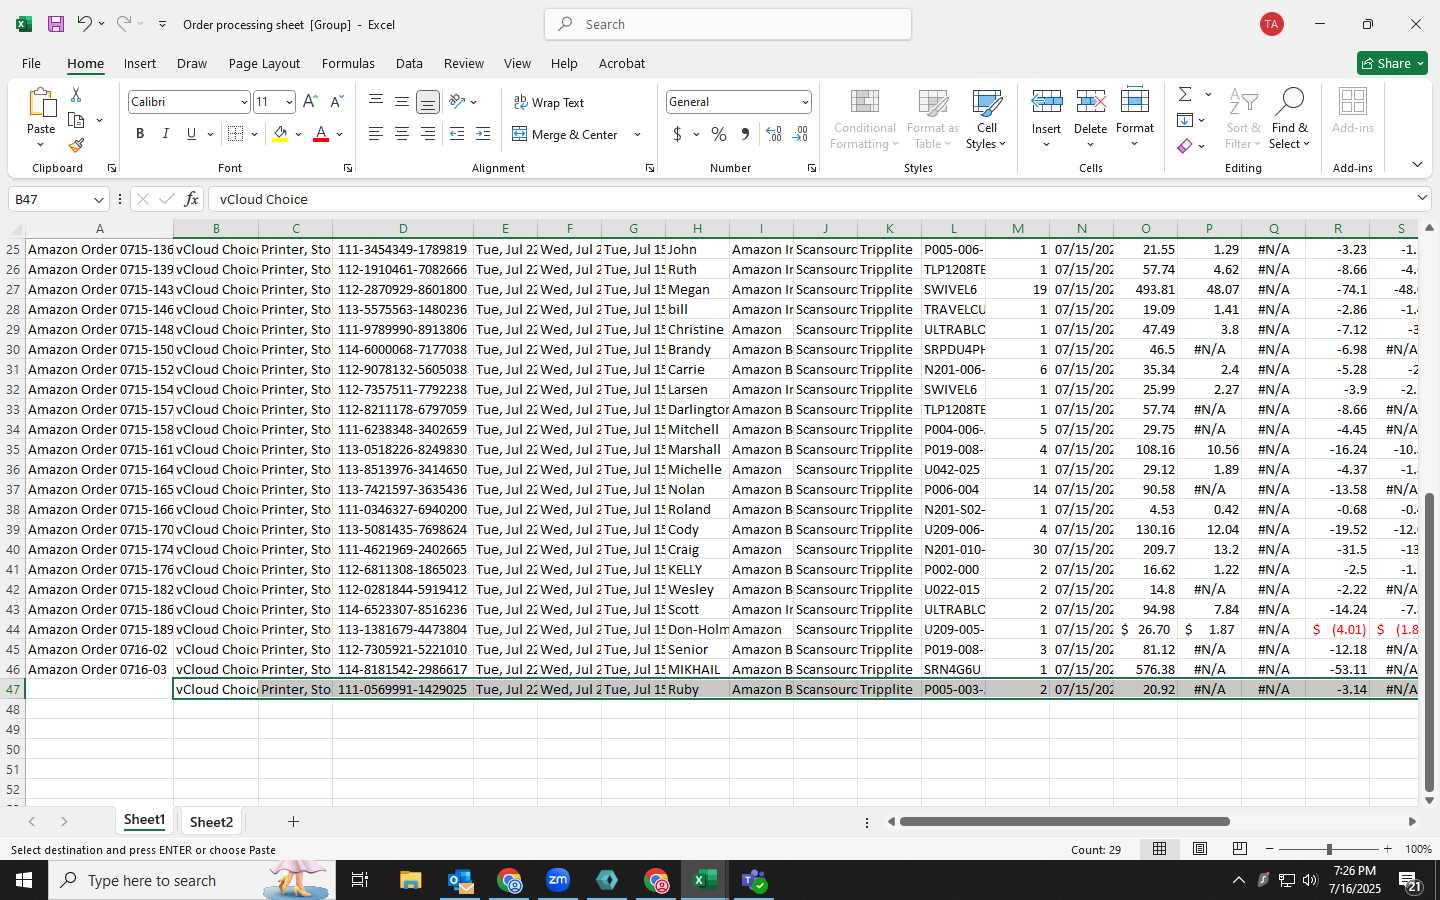Open Find & Select menu
The height and width of the screenshot is (900, 1440).
coord(1290,119)
